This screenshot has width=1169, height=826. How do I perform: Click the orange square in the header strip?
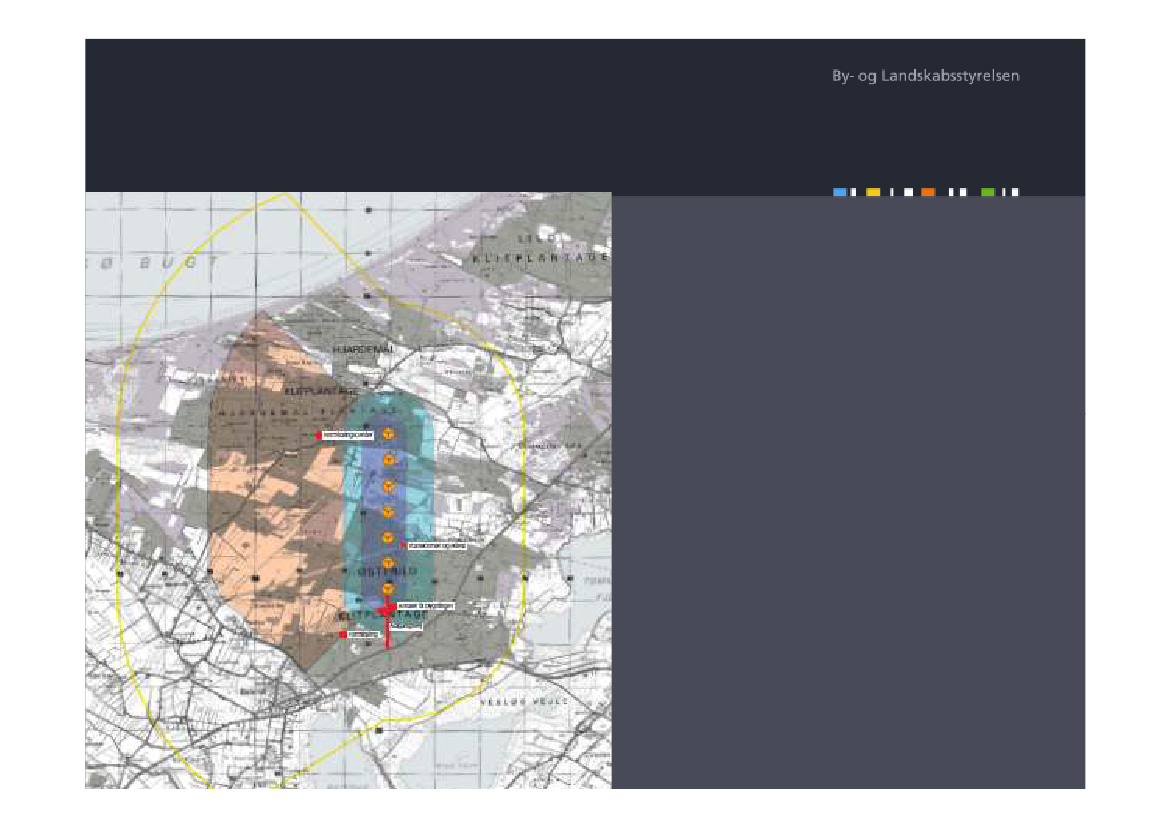tap(928, 192)
